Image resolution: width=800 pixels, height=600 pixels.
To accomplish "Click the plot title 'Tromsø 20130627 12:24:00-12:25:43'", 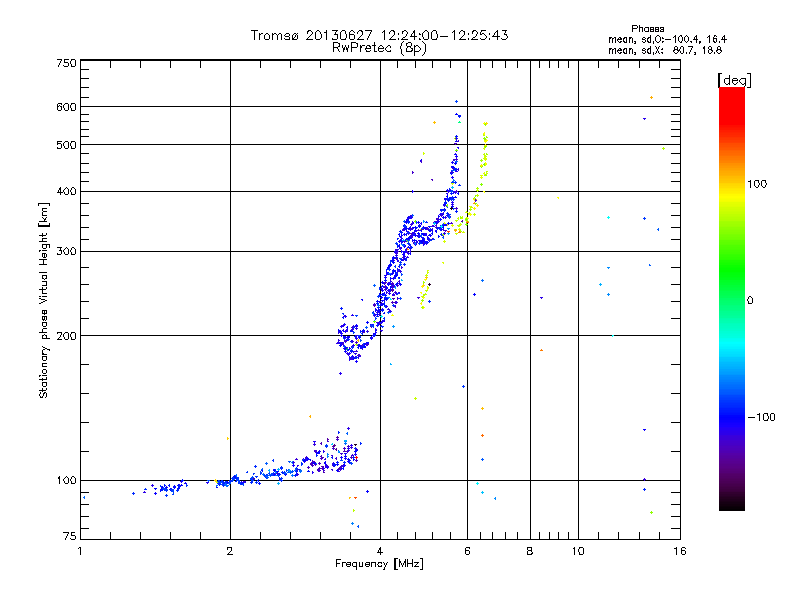I will coord(379,35).
